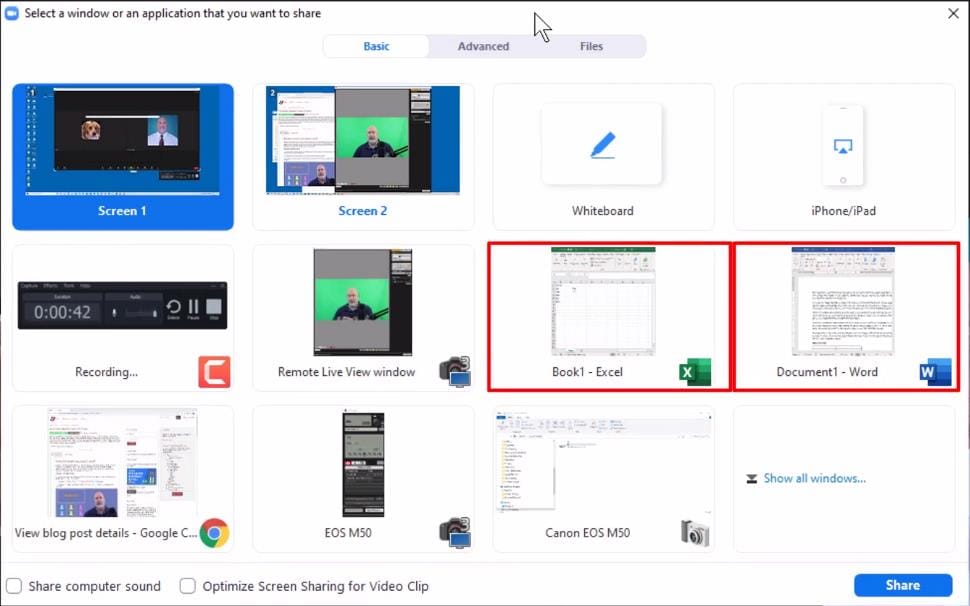970x606 pixels.
Task: Open the Files tab
Action: click(x=591, y=46)
